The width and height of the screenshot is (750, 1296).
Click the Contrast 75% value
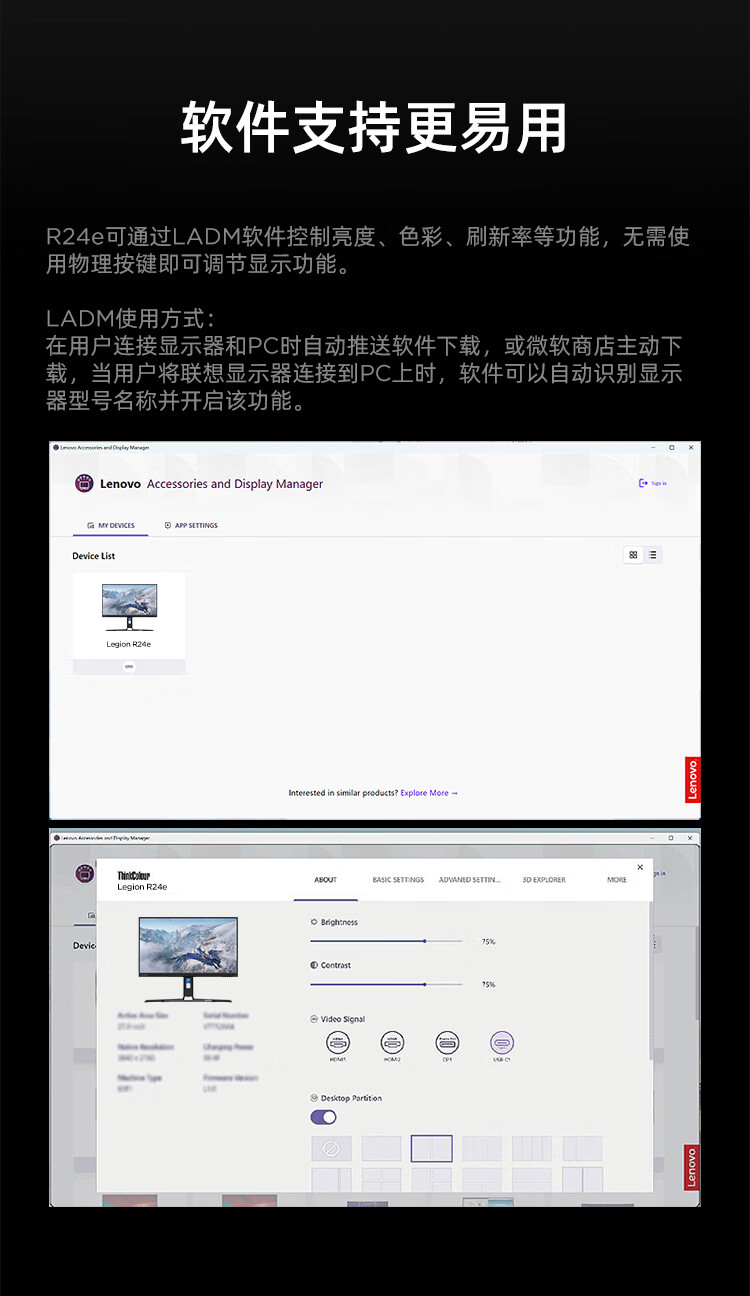(x=488, y=985)
